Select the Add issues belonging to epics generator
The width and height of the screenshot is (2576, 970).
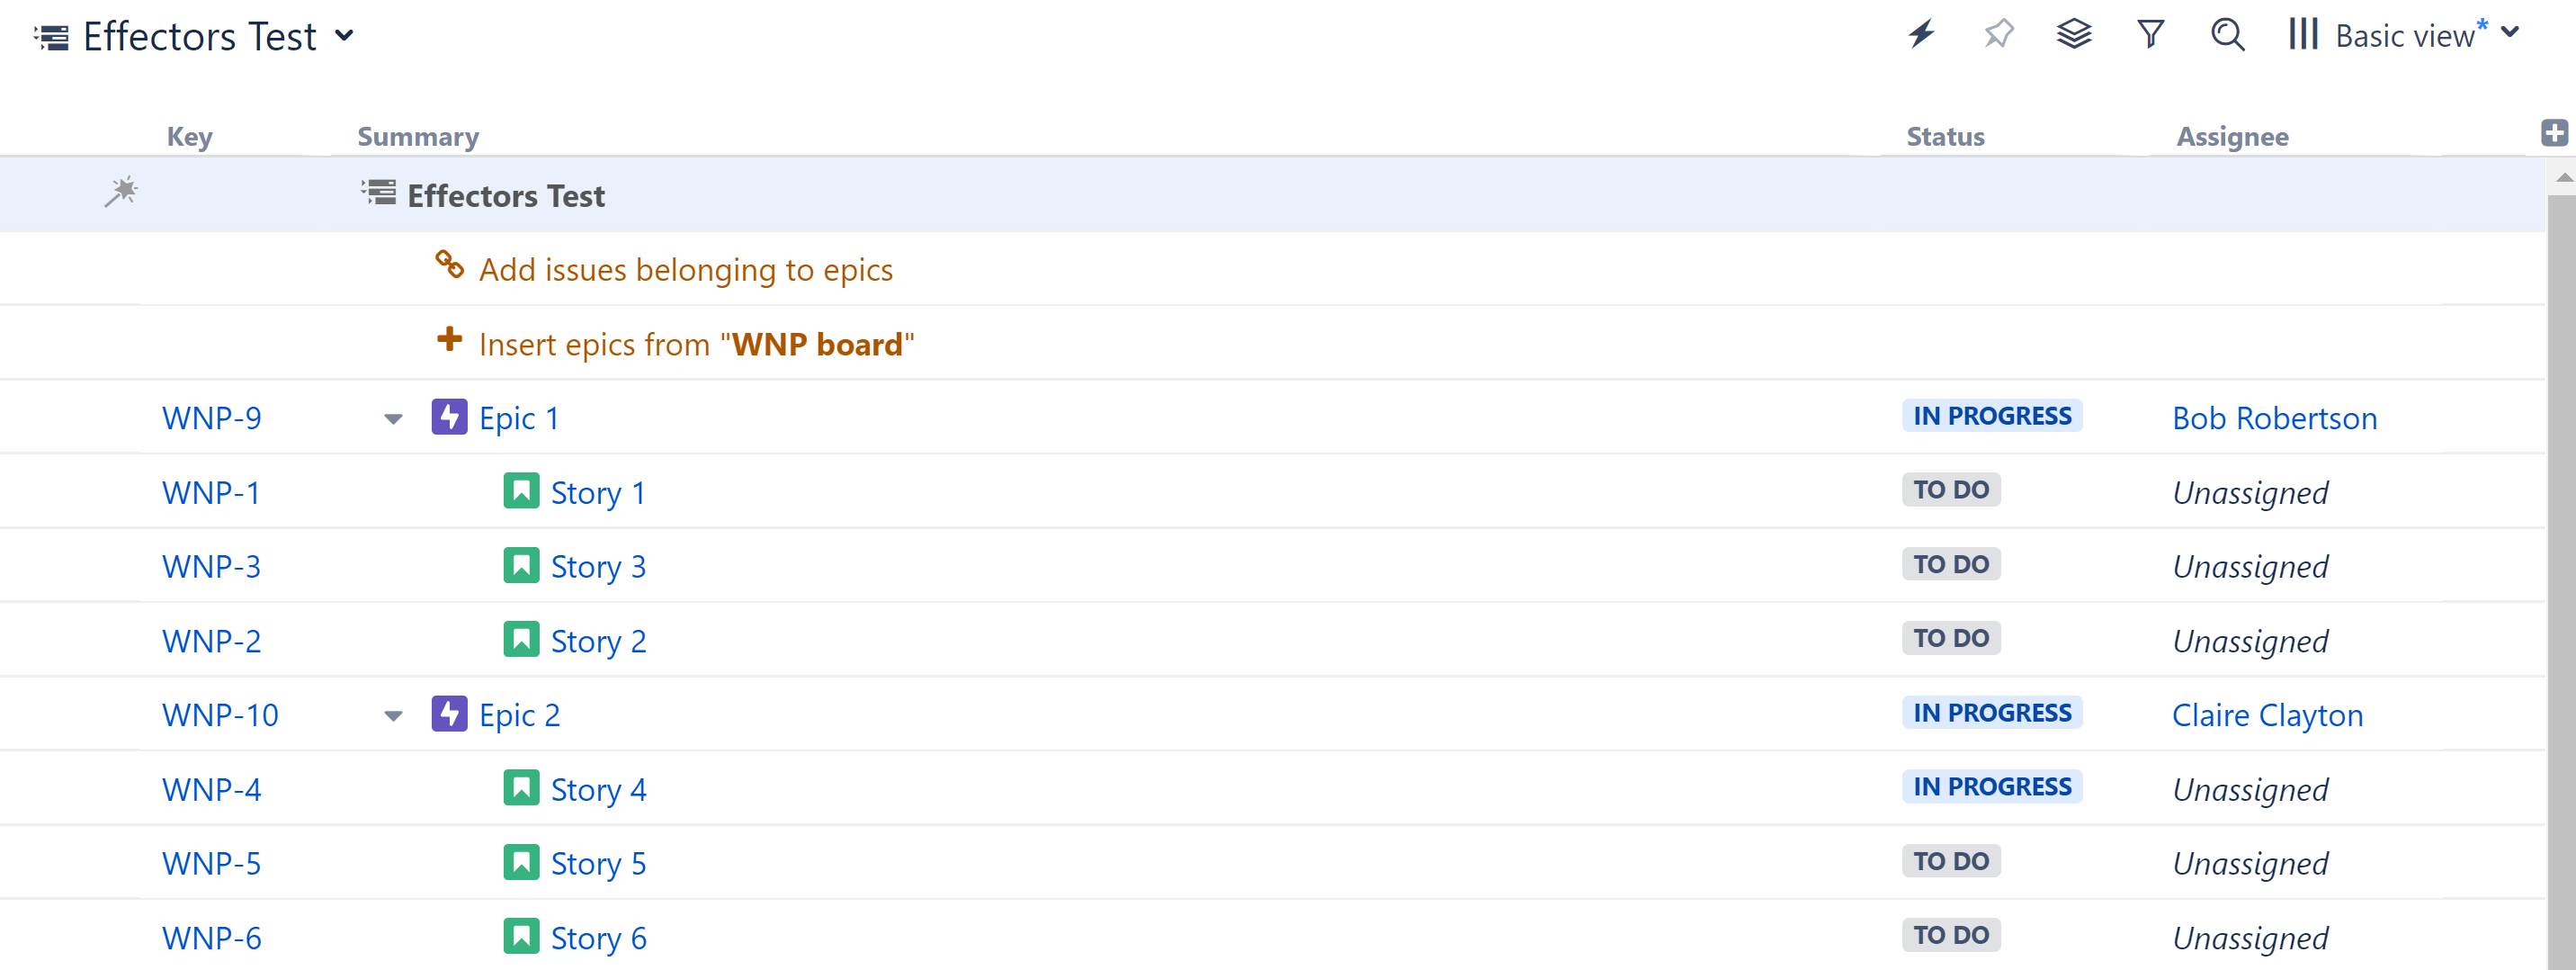[x=685, y=270]
